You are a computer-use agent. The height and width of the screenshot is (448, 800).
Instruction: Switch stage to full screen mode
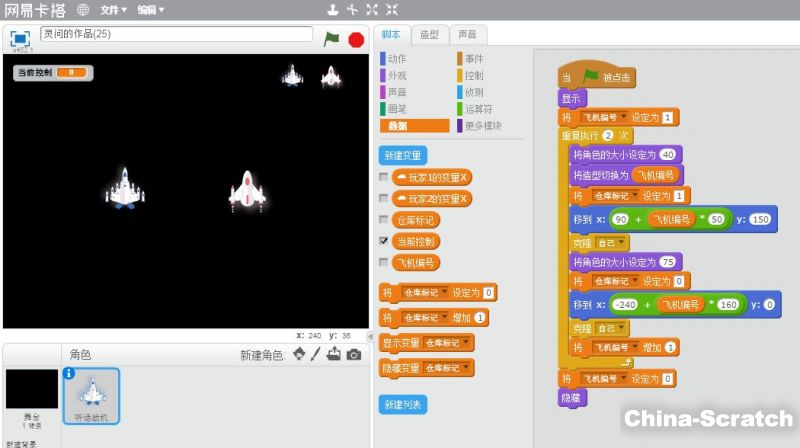19,38
